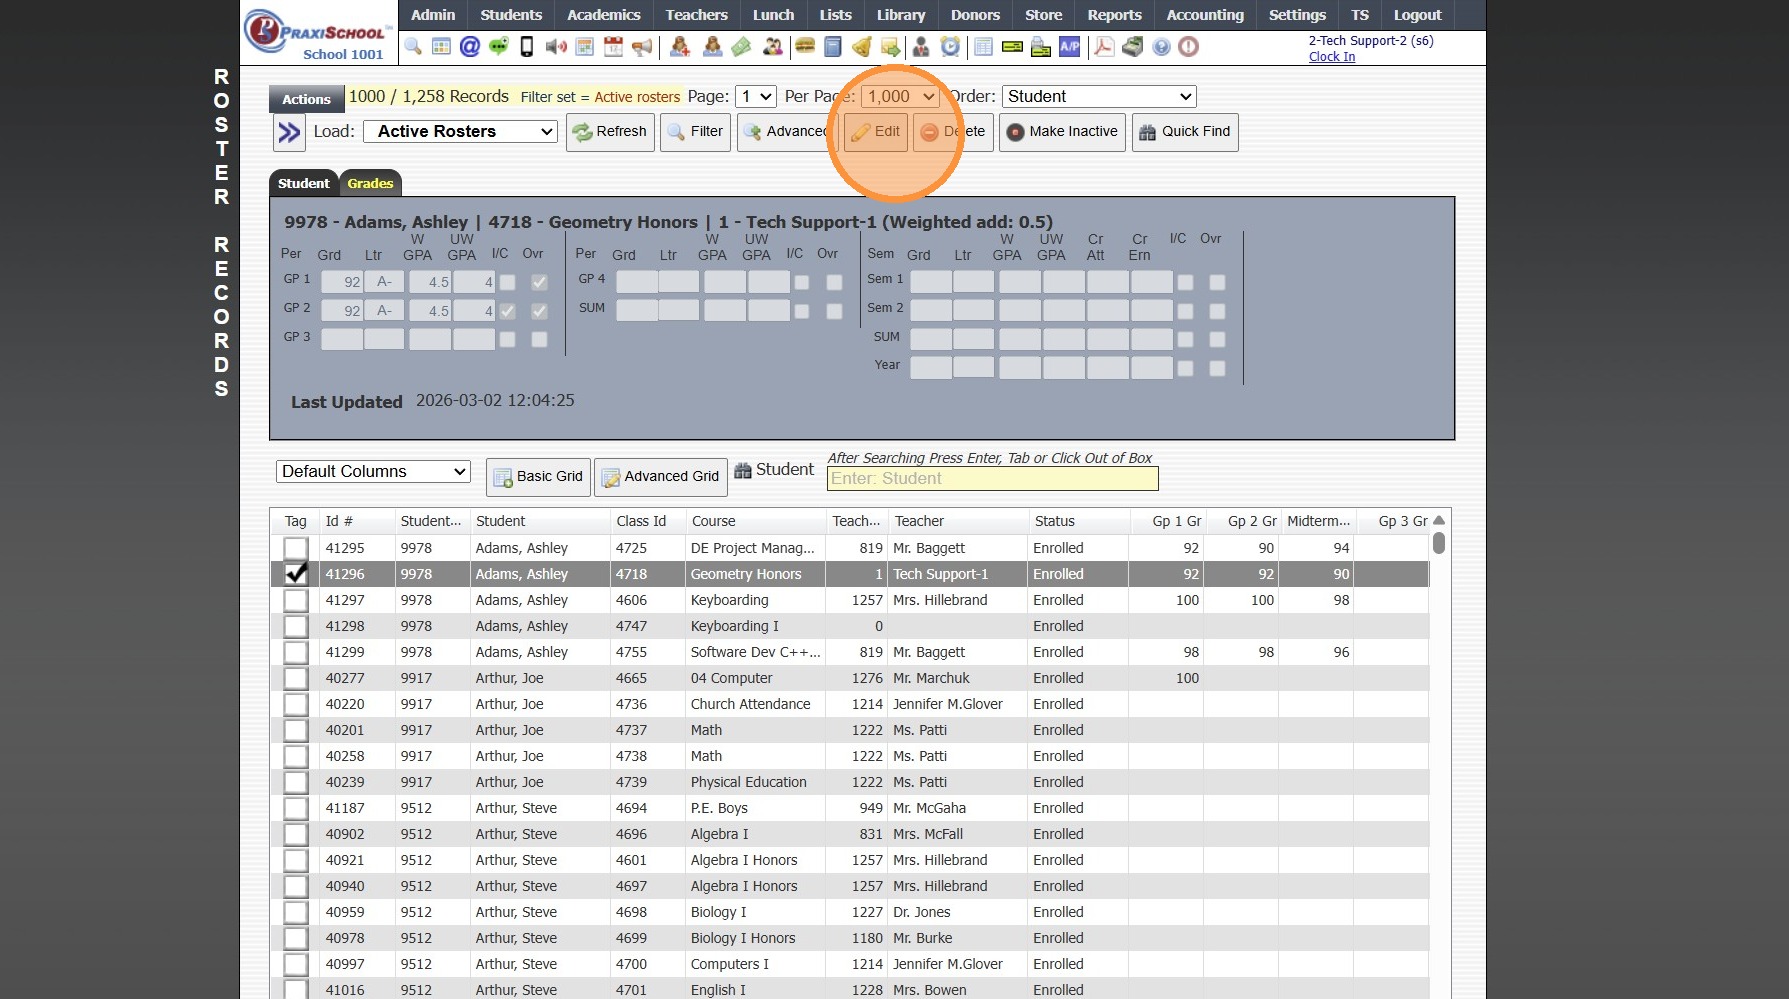Check tag box for DE Project Management row

point(295,548)
